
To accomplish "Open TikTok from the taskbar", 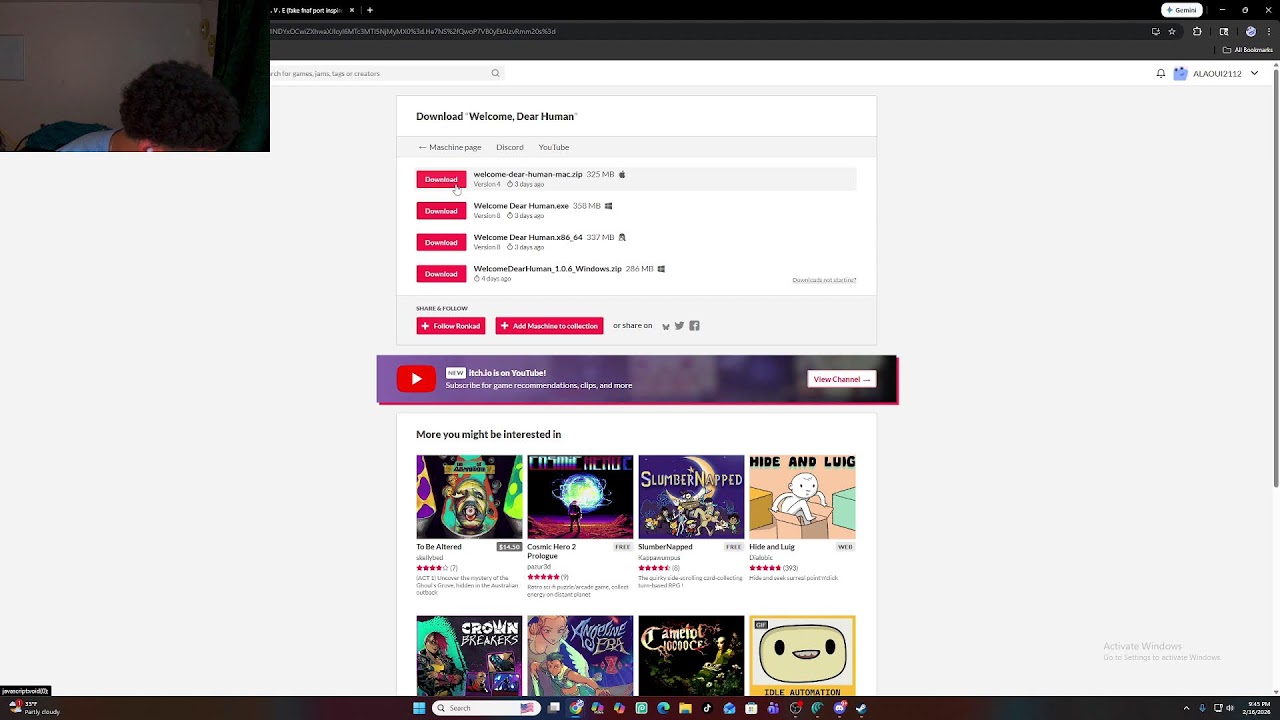I will (707, 708).
